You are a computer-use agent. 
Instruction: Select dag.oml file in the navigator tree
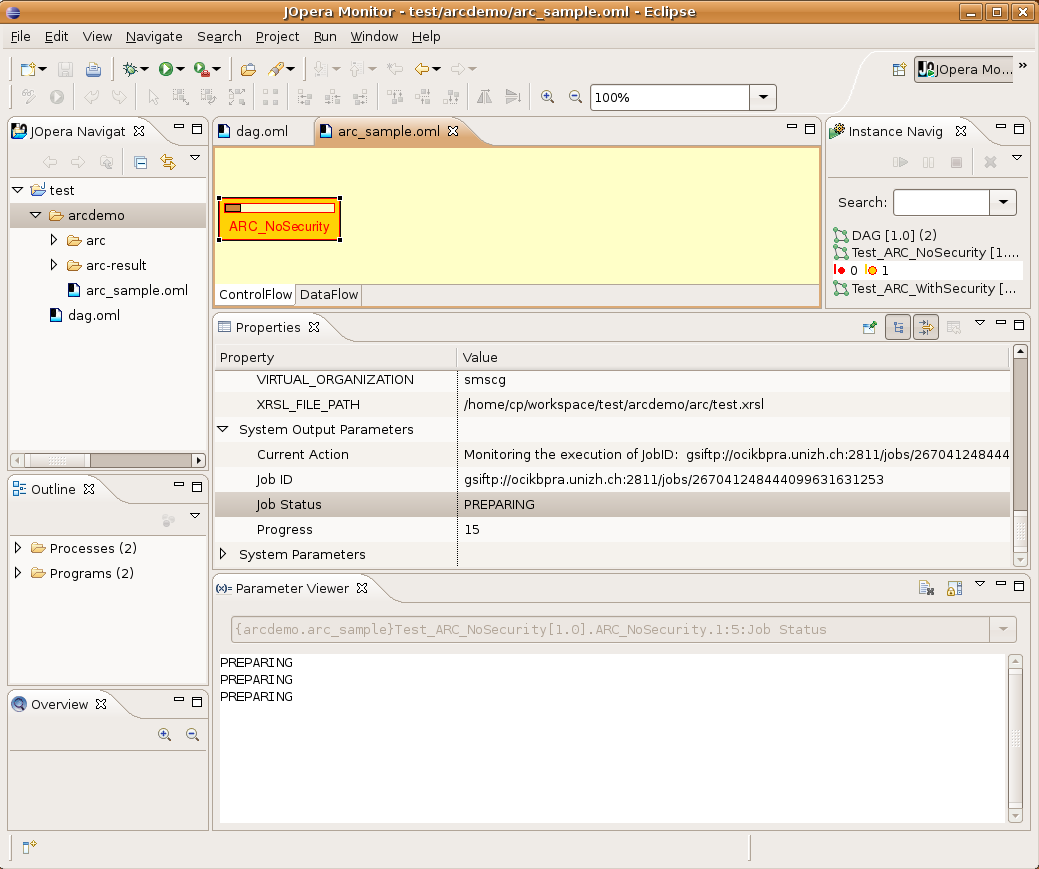(x=85, y=316)
